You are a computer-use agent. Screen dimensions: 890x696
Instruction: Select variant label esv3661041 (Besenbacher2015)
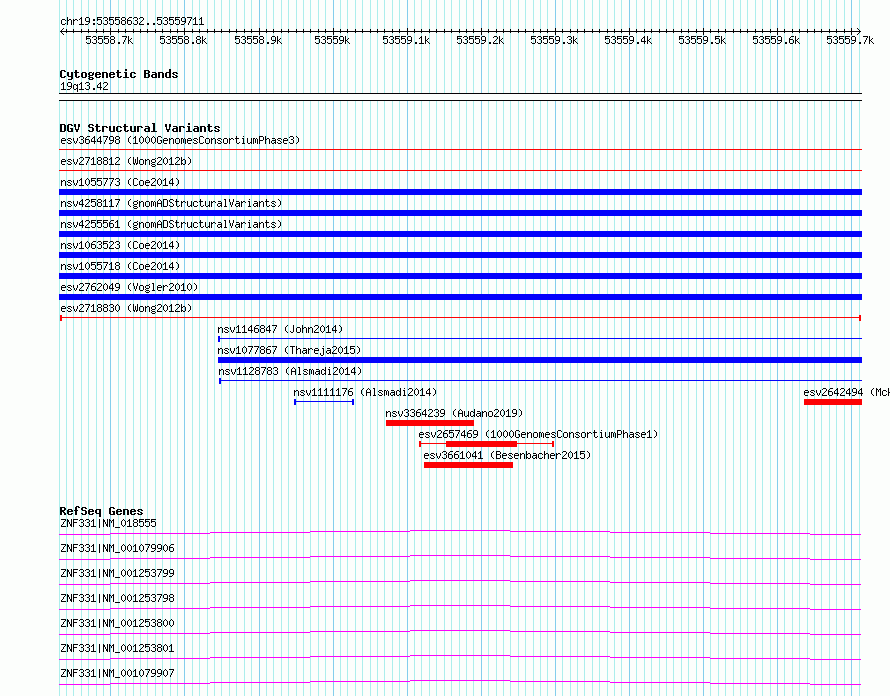[x=507, y=455]
